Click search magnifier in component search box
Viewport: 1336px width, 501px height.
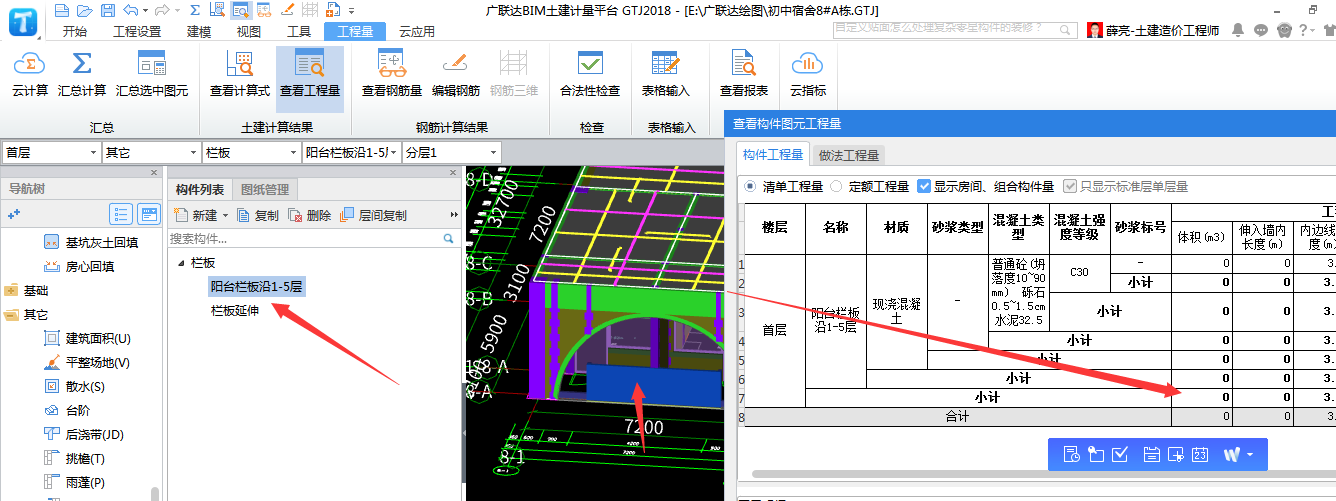449,239
